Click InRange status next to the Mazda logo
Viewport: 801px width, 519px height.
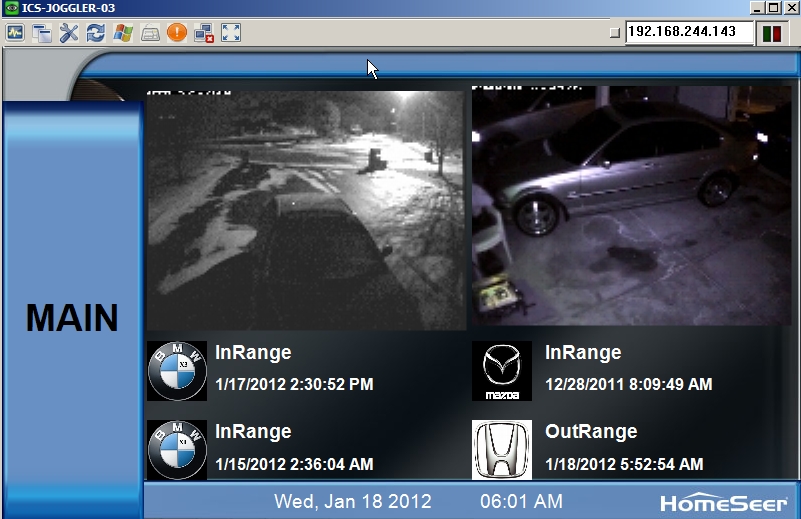(583, 352)
